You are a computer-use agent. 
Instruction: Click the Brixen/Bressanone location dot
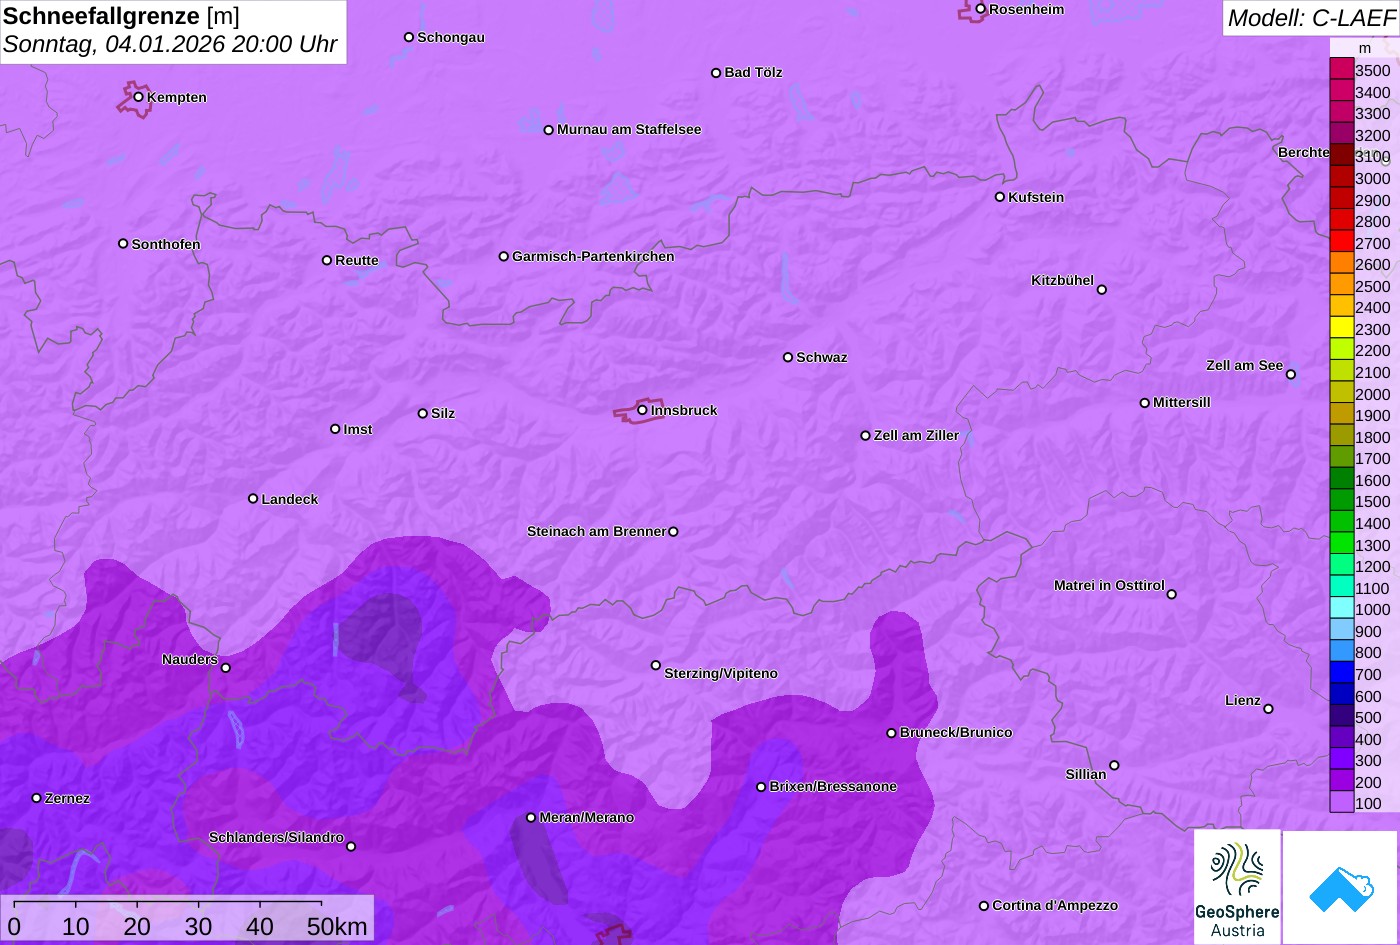point(761,787)
